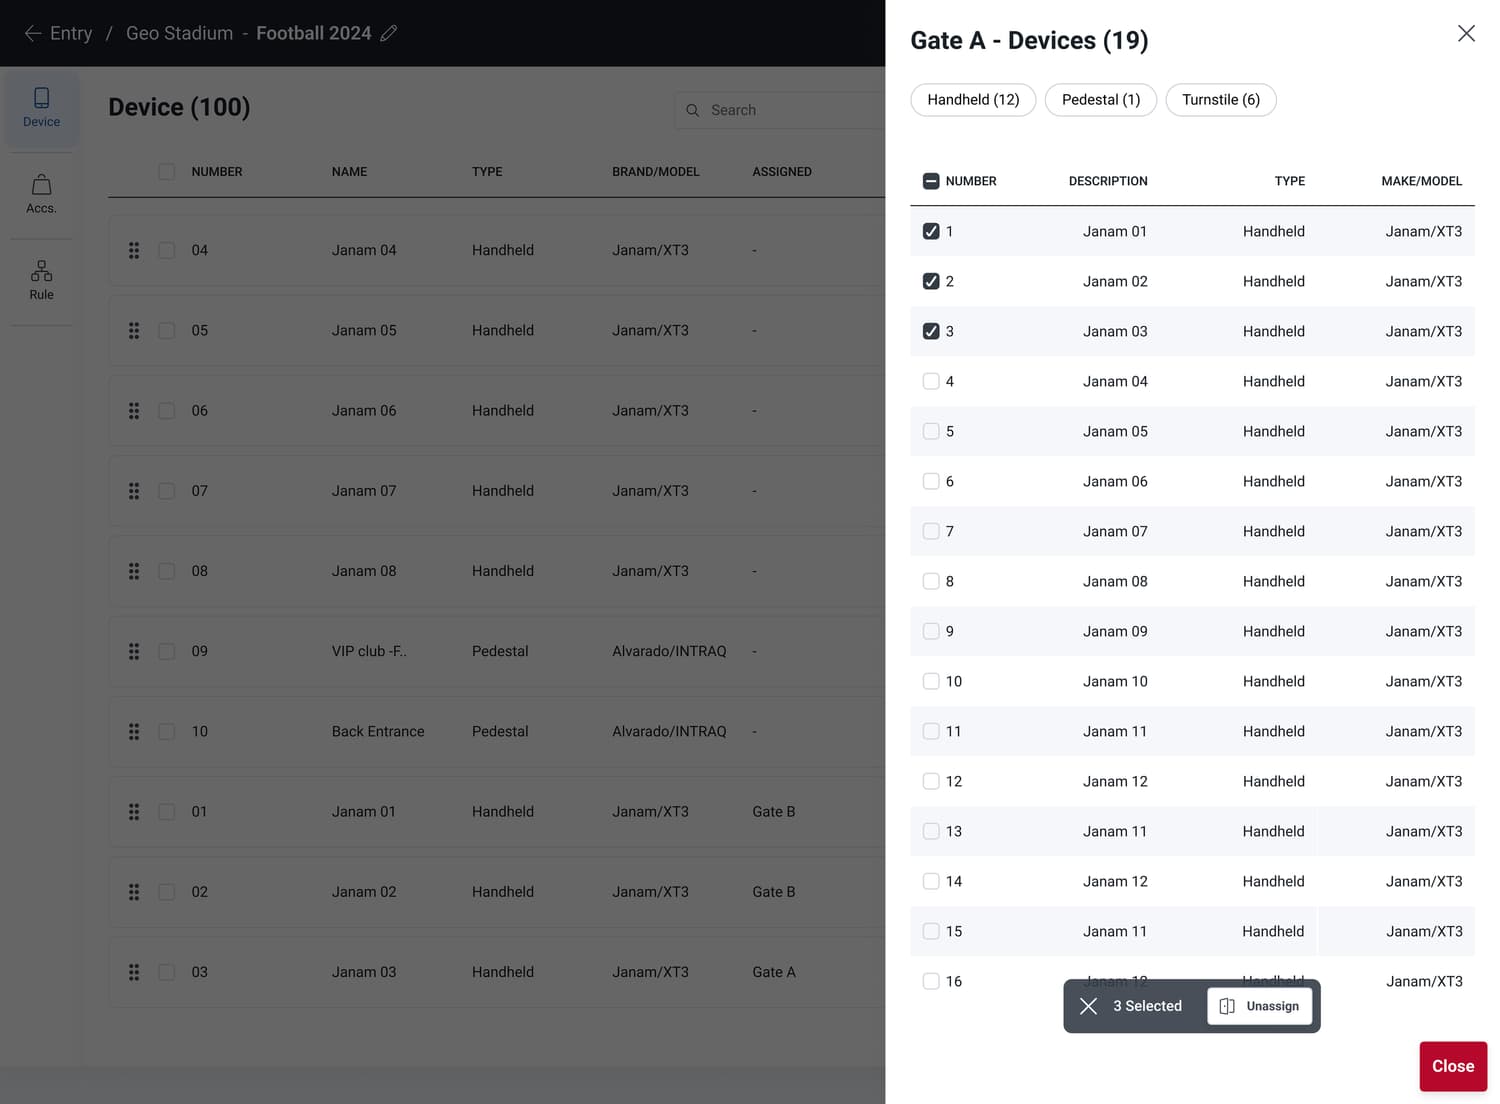The width and height of the screenshot is (1500, 1104).
Task: Sort by ASSIGNED column header
Action: coord(782,172)
